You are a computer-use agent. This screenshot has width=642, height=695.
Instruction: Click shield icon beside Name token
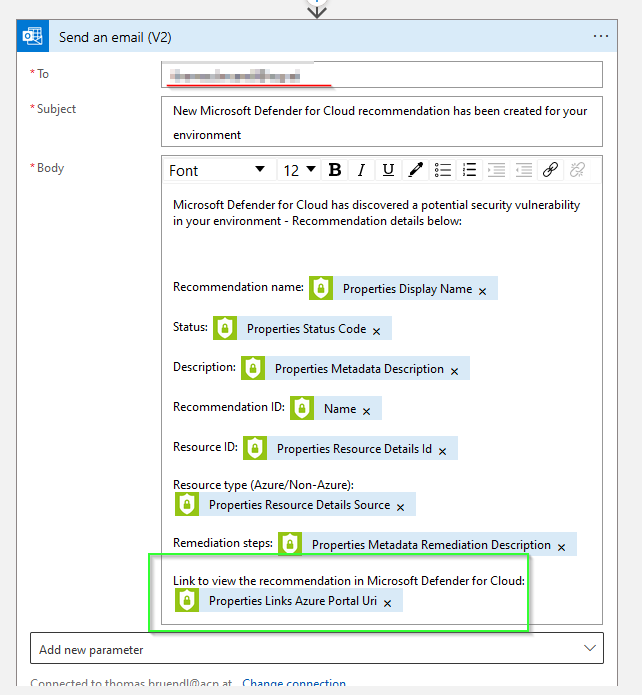302,408
